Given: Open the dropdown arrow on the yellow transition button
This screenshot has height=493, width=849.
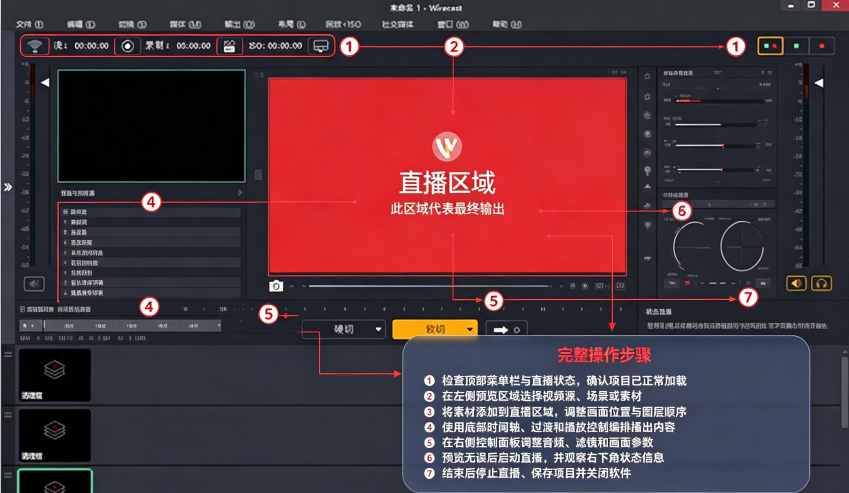Looking at the screenshot, I should coord(469,329).
